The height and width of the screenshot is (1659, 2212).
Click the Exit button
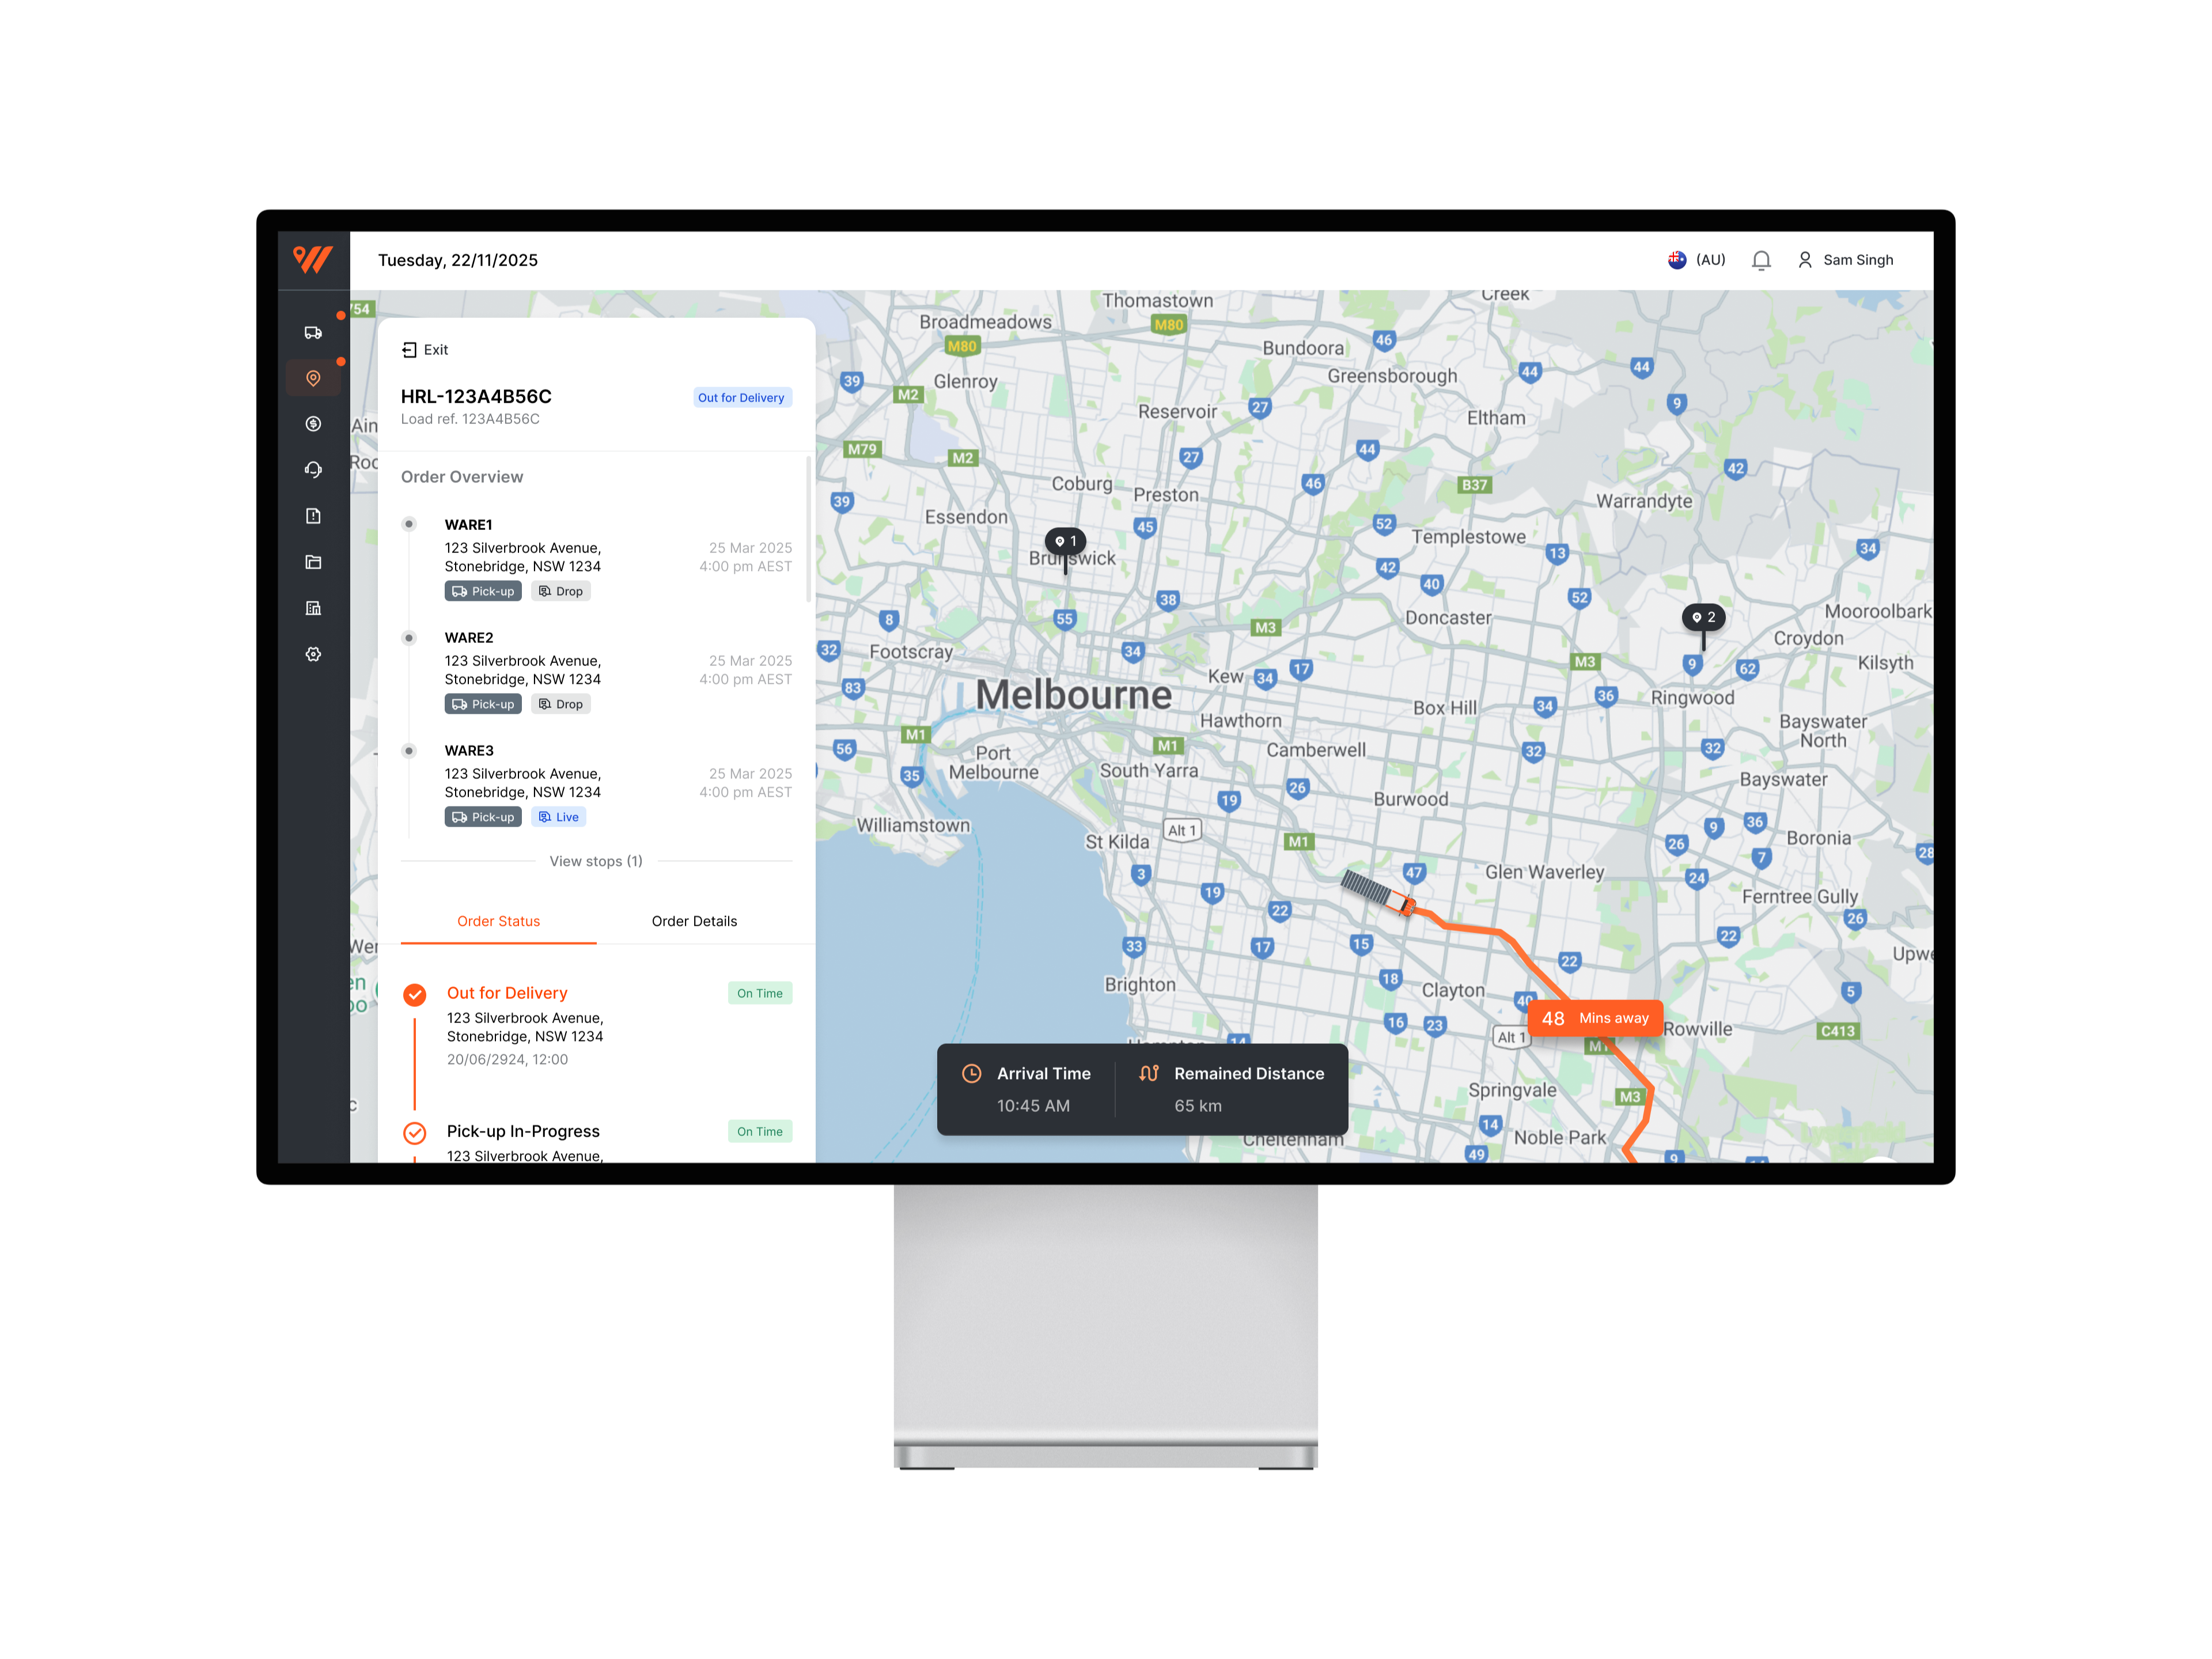click(x=425, y=350)
